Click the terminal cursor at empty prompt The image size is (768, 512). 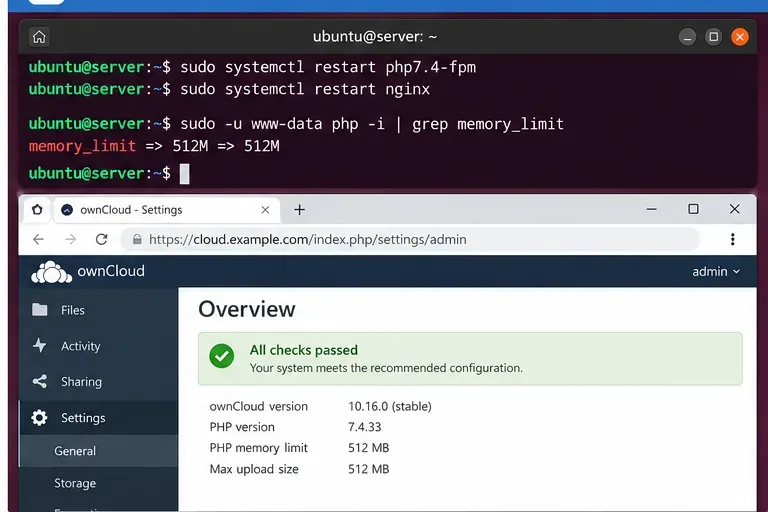[x=185, y=174]
